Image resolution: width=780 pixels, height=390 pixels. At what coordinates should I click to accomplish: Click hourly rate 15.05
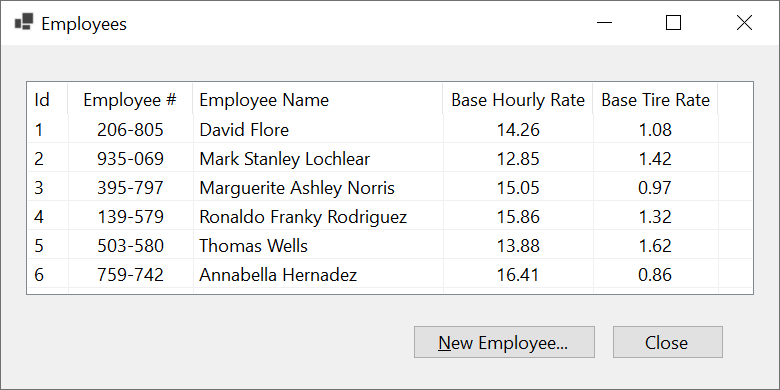518,188
